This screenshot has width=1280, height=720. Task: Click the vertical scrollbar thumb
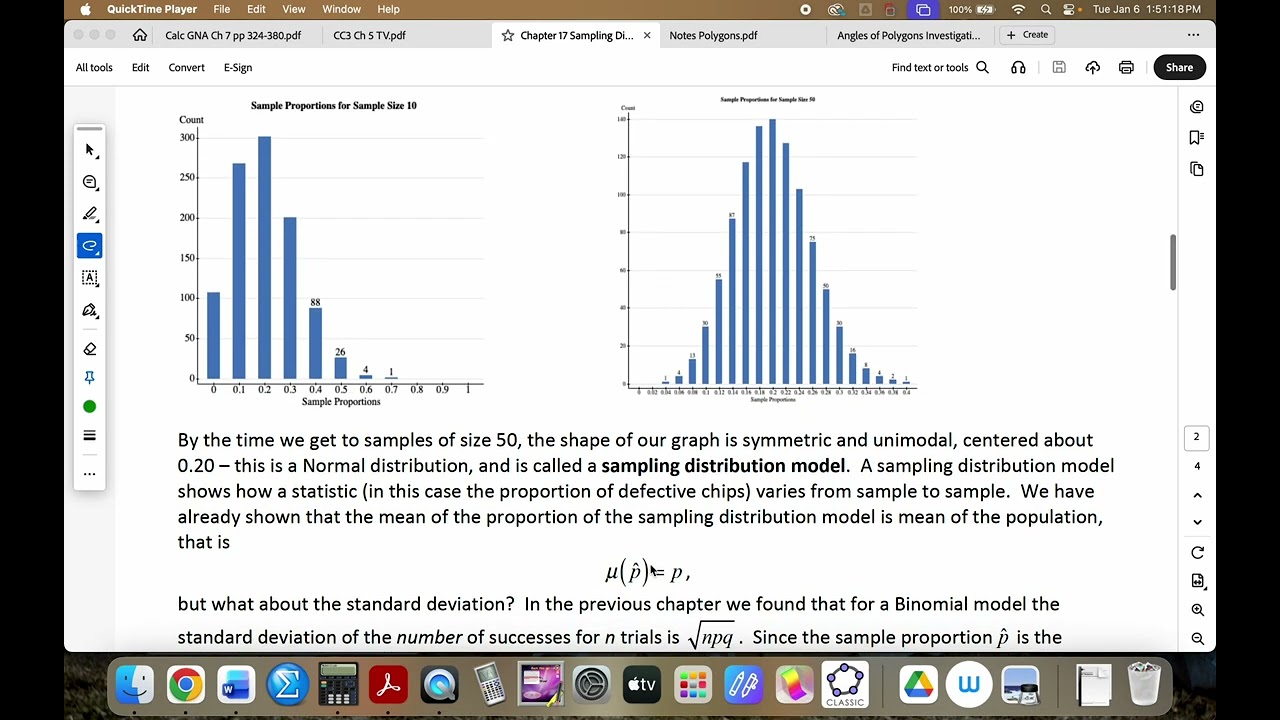1173,263
